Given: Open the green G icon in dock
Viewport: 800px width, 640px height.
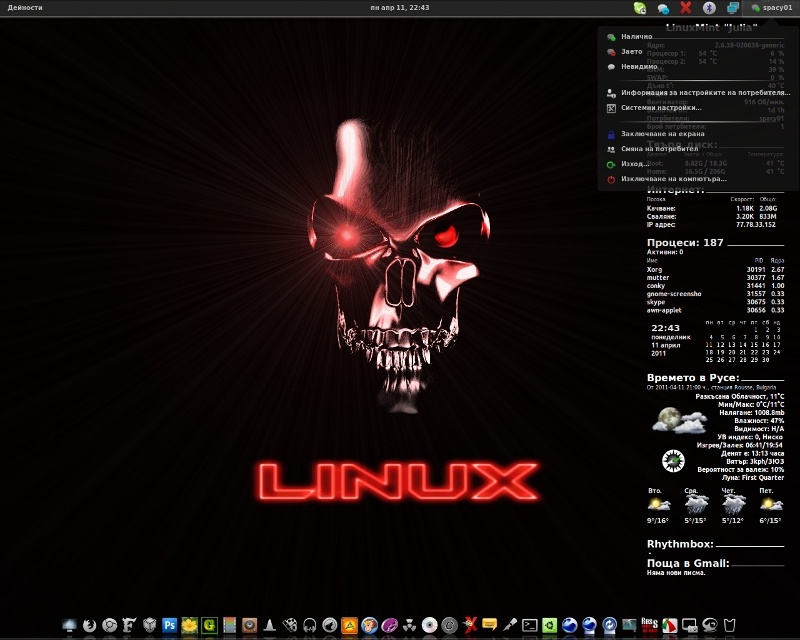Looking at the screenshot, I should (209, 625).
